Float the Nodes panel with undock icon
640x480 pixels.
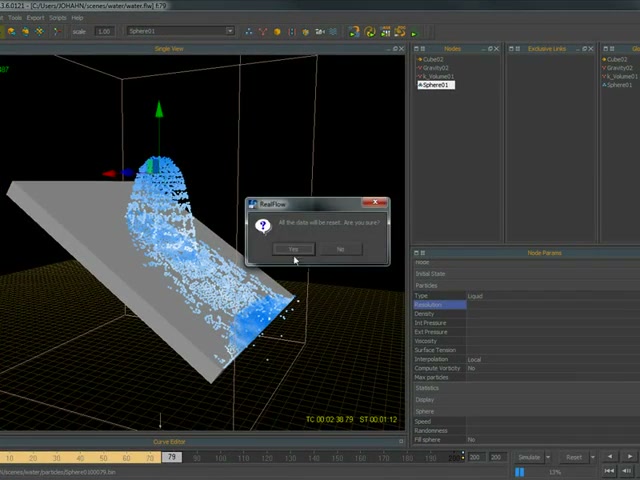[490, 49]
